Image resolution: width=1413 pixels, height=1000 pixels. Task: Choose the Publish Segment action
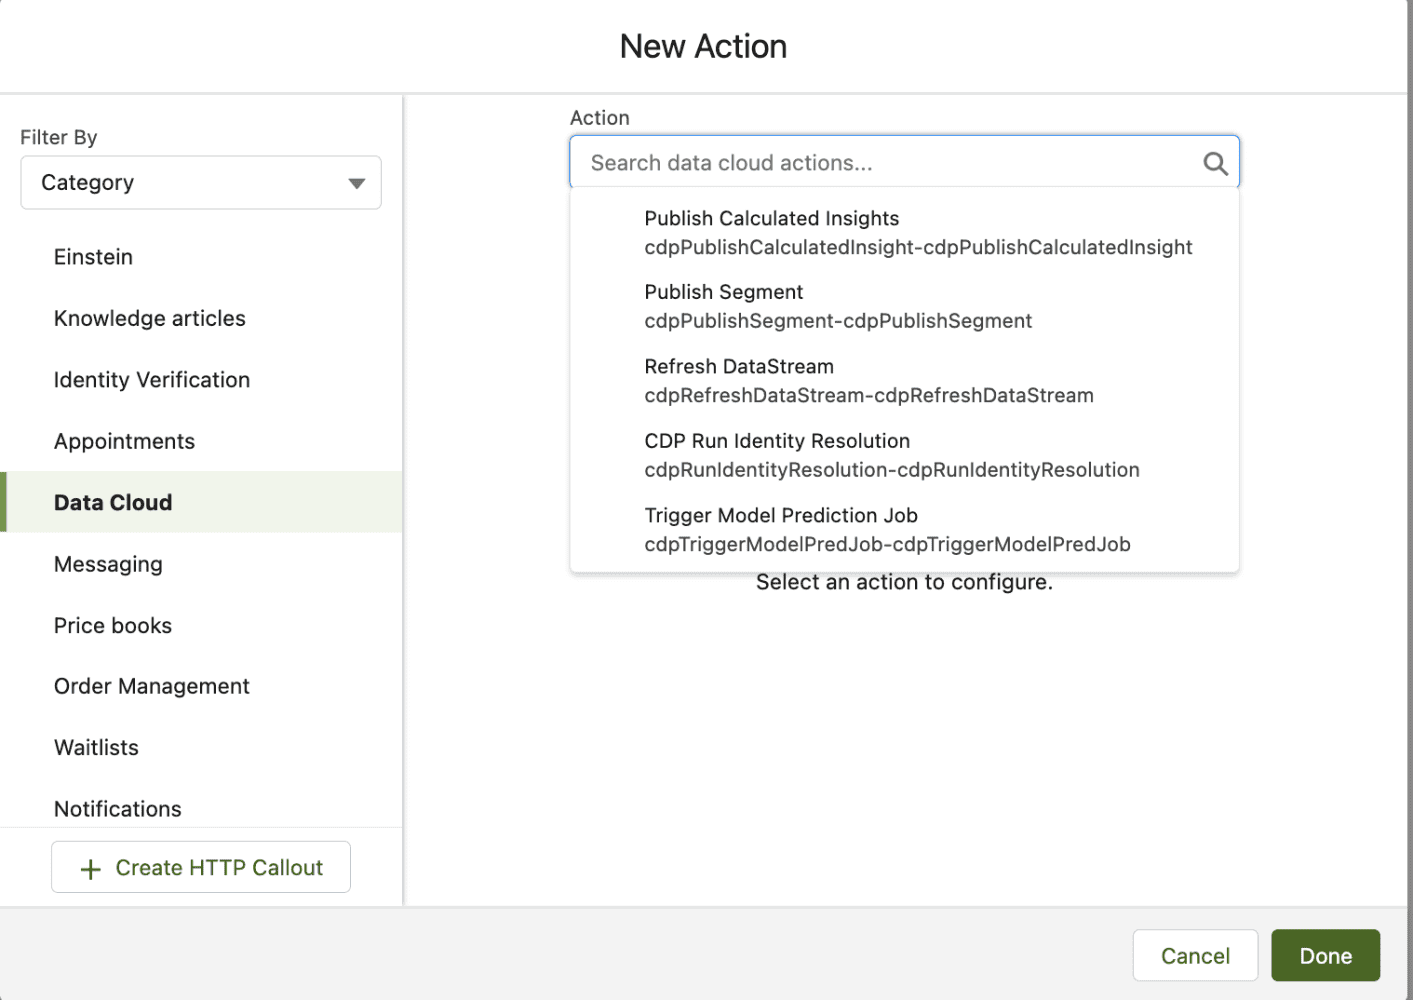point(904,306)
